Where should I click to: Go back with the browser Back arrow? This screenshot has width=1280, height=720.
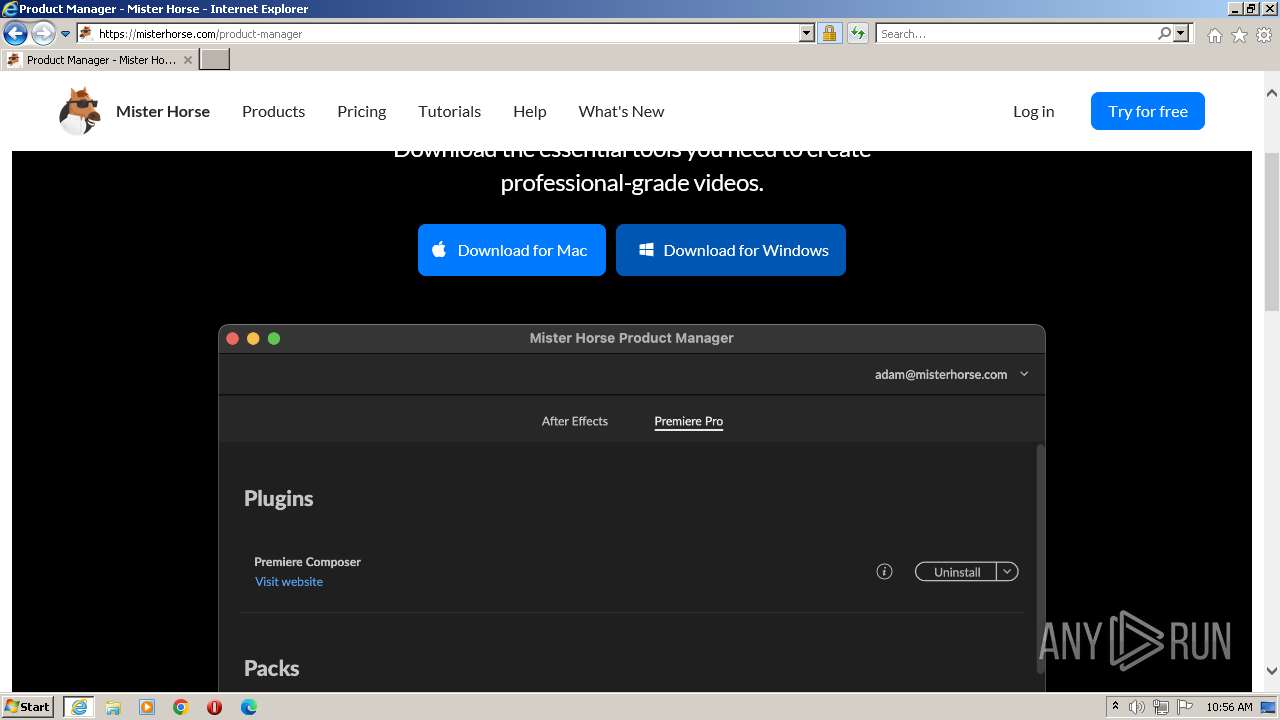(15, 34)
